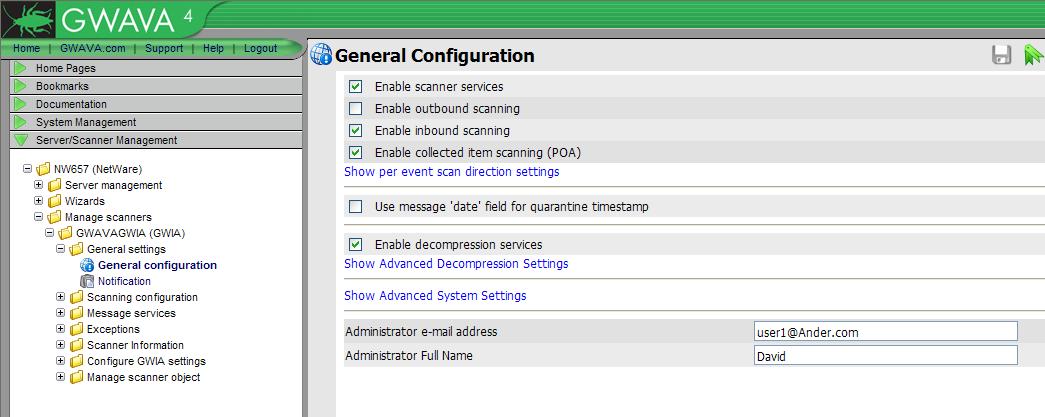
Task: Click the Manage scanners folder icon
Action: tap(55, 217)
